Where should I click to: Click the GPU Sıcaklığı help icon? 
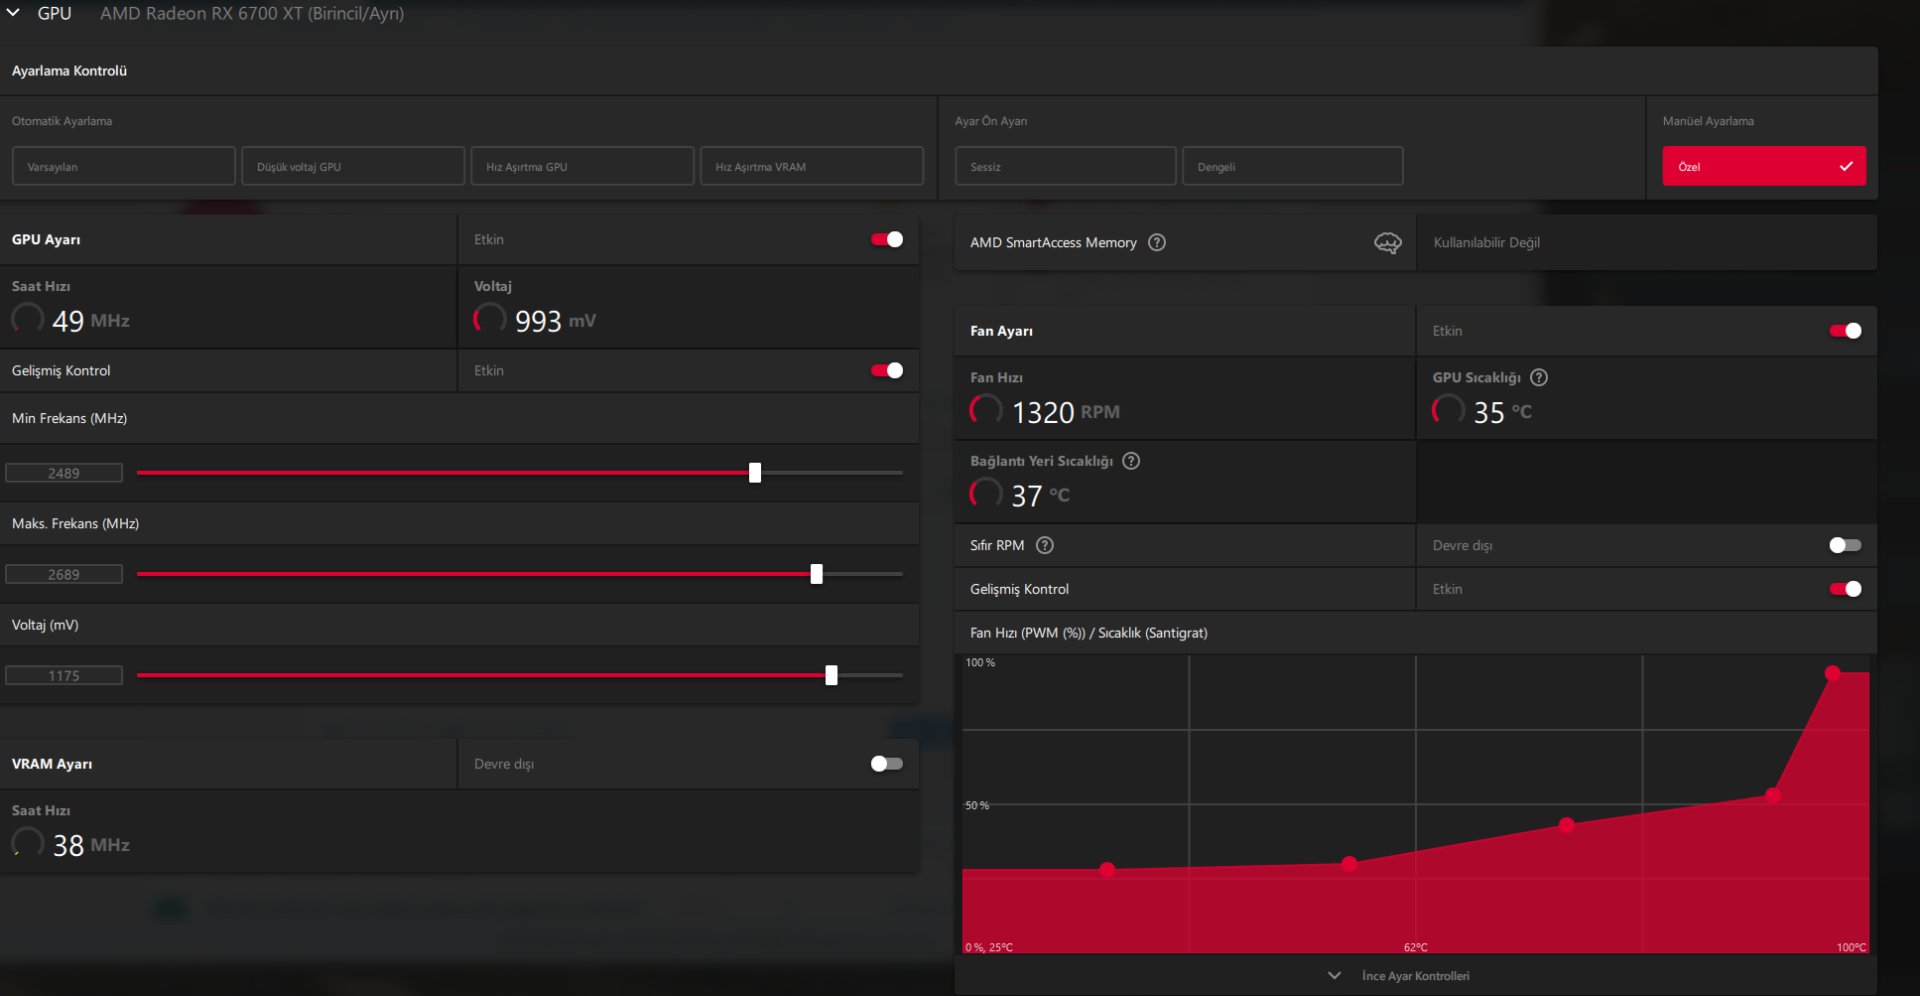click(x=1539, y=377)
